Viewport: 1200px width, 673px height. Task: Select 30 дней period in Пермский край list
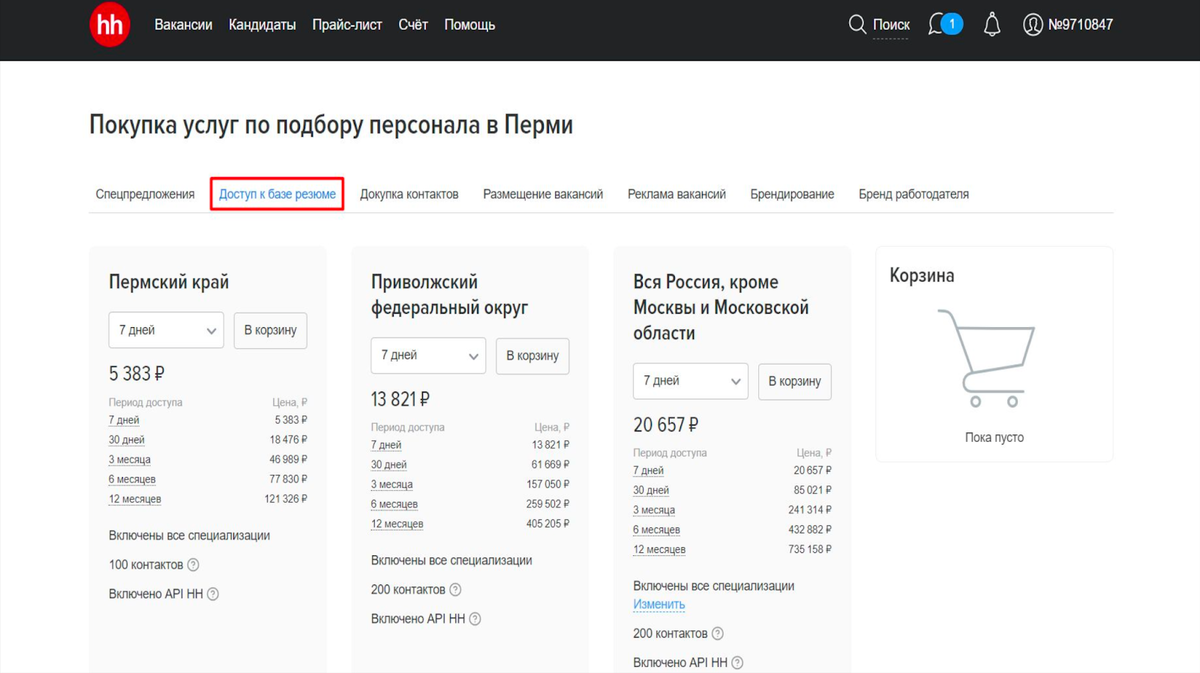[x=127, y=440]
